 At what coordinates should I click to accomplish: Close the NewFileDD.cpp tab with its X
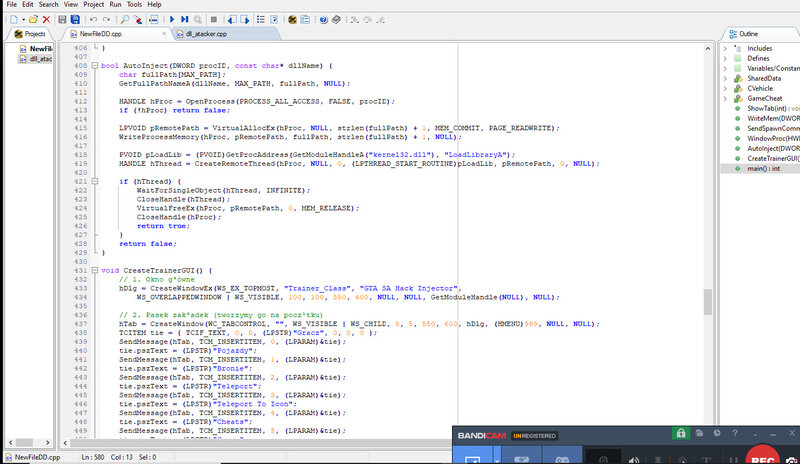point(164,34)
